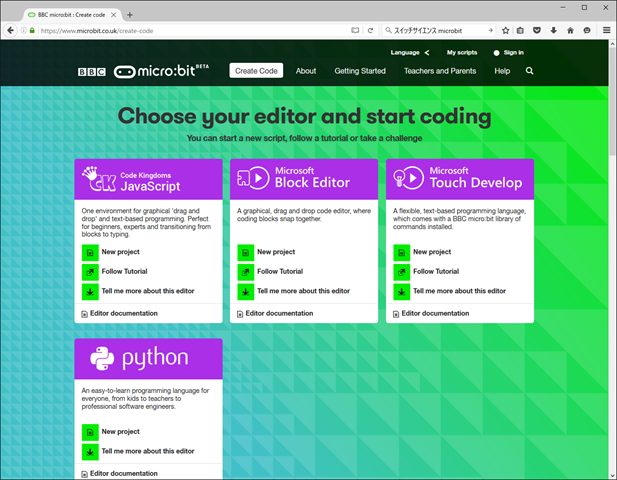Click the Code Kingdoms JavaScript crown icon
617x480 pixels.
point(99,179)
